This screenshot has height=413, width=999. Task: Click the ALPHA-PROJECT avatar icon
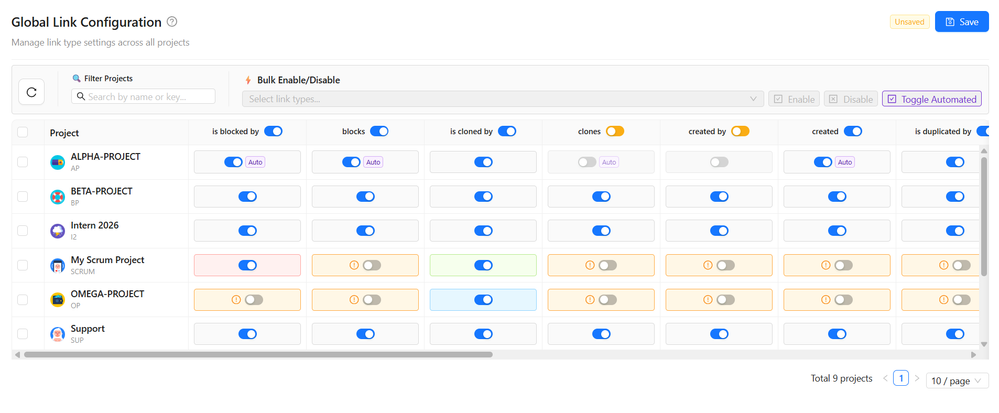coord(58,162)
